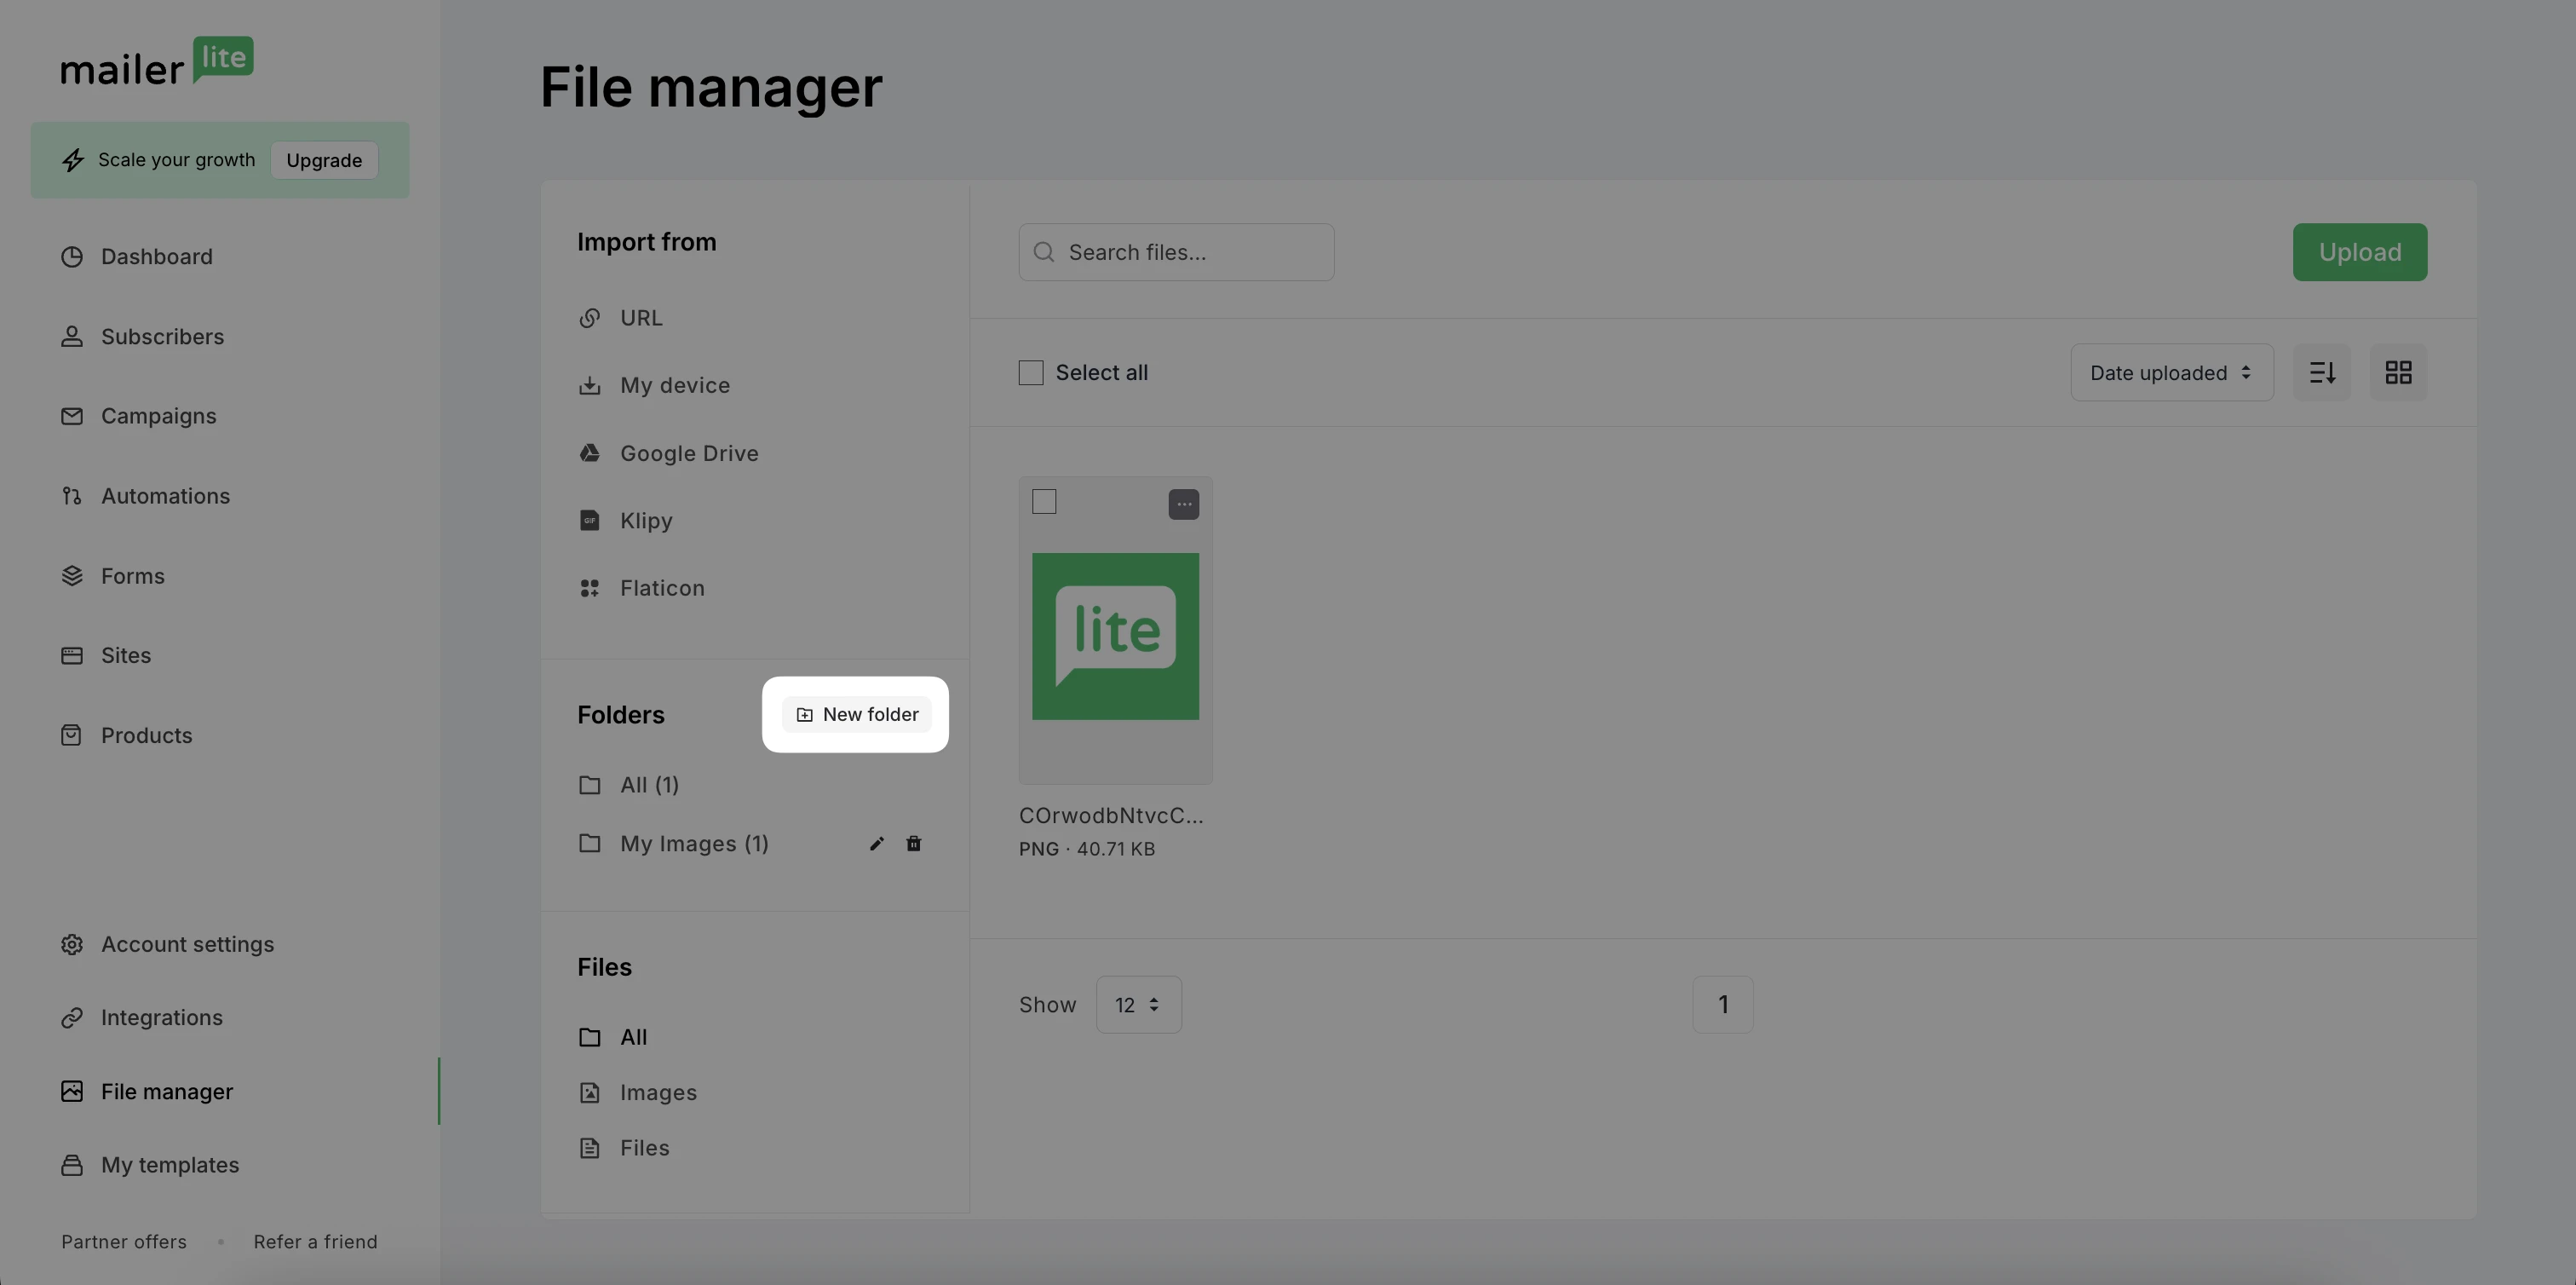Click the Flaticon icon
2576x1285 pixels.
click(590, 589)
